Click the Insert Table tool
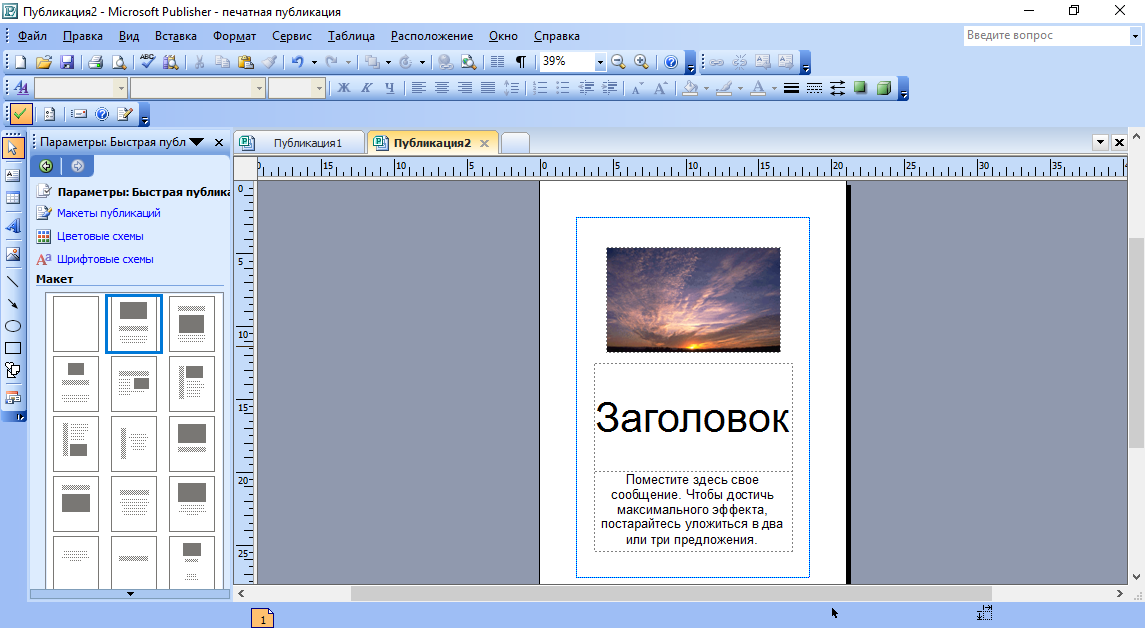The width and height of the screenshot is (1145, 628). [13, 198]
